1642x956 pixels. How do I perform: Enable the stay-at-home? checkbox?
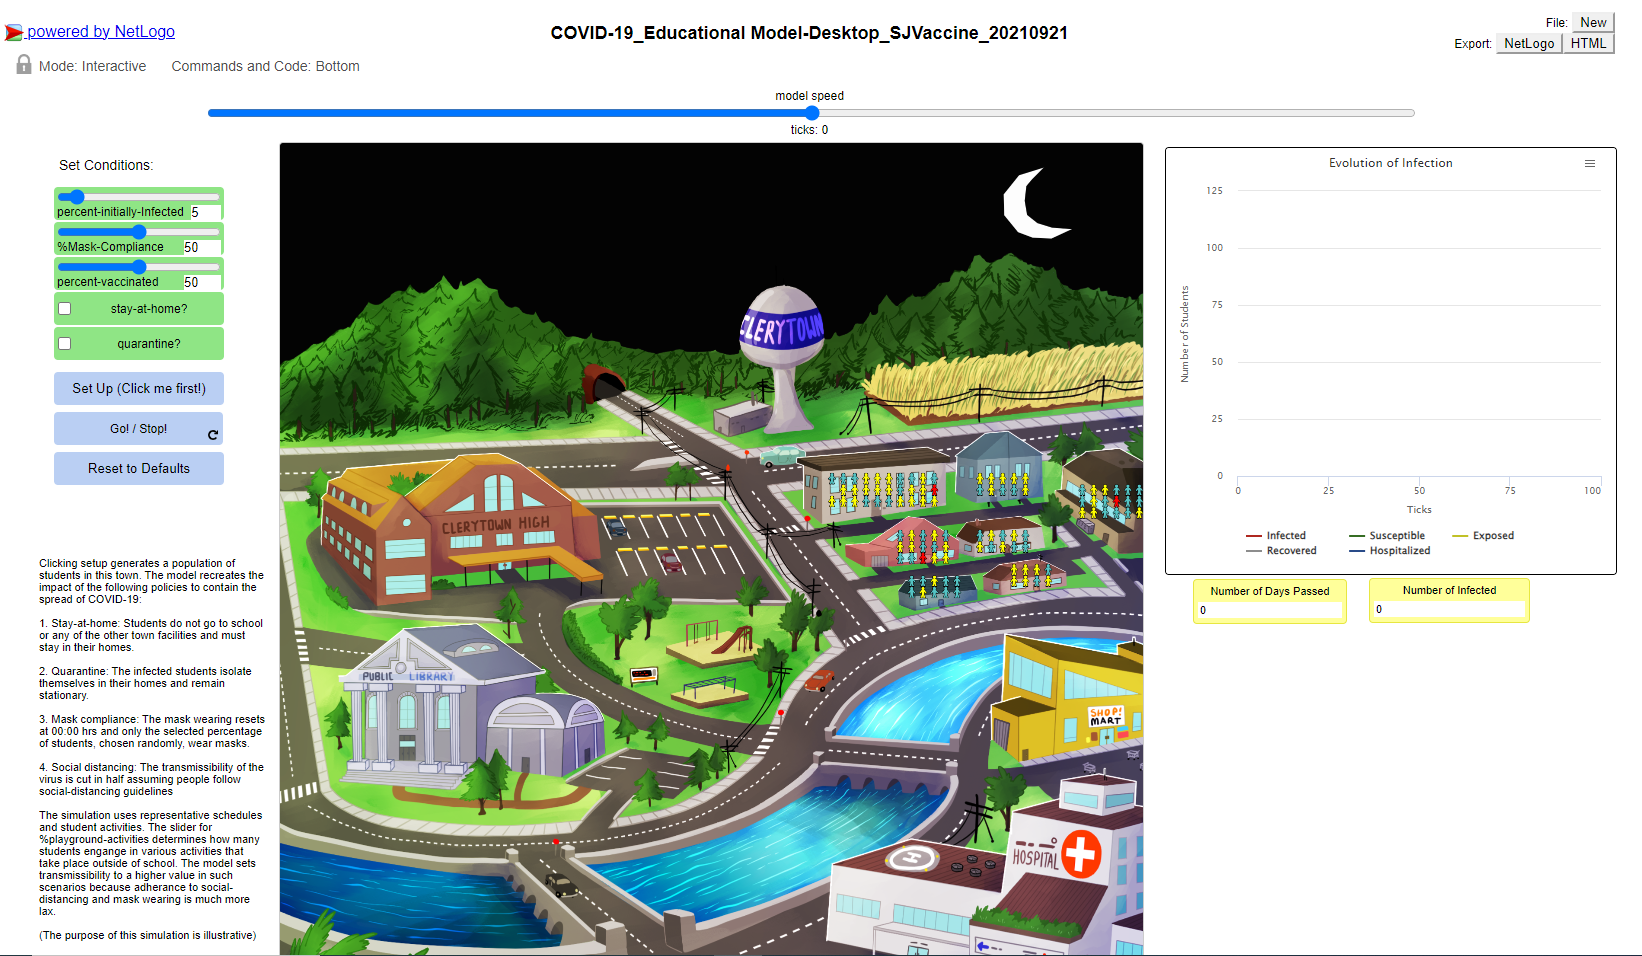pyautogui.click(x=65, y=309)
